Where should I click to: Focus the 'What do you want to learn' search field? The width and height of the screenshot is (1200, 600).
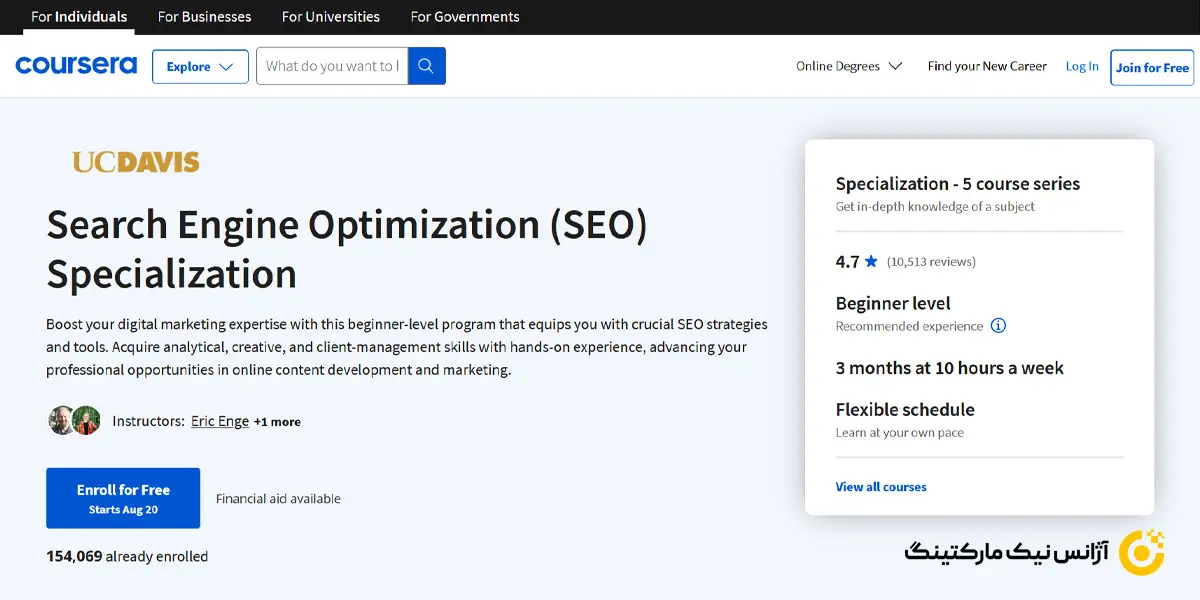pyautogui.click(x=332, y=66)
